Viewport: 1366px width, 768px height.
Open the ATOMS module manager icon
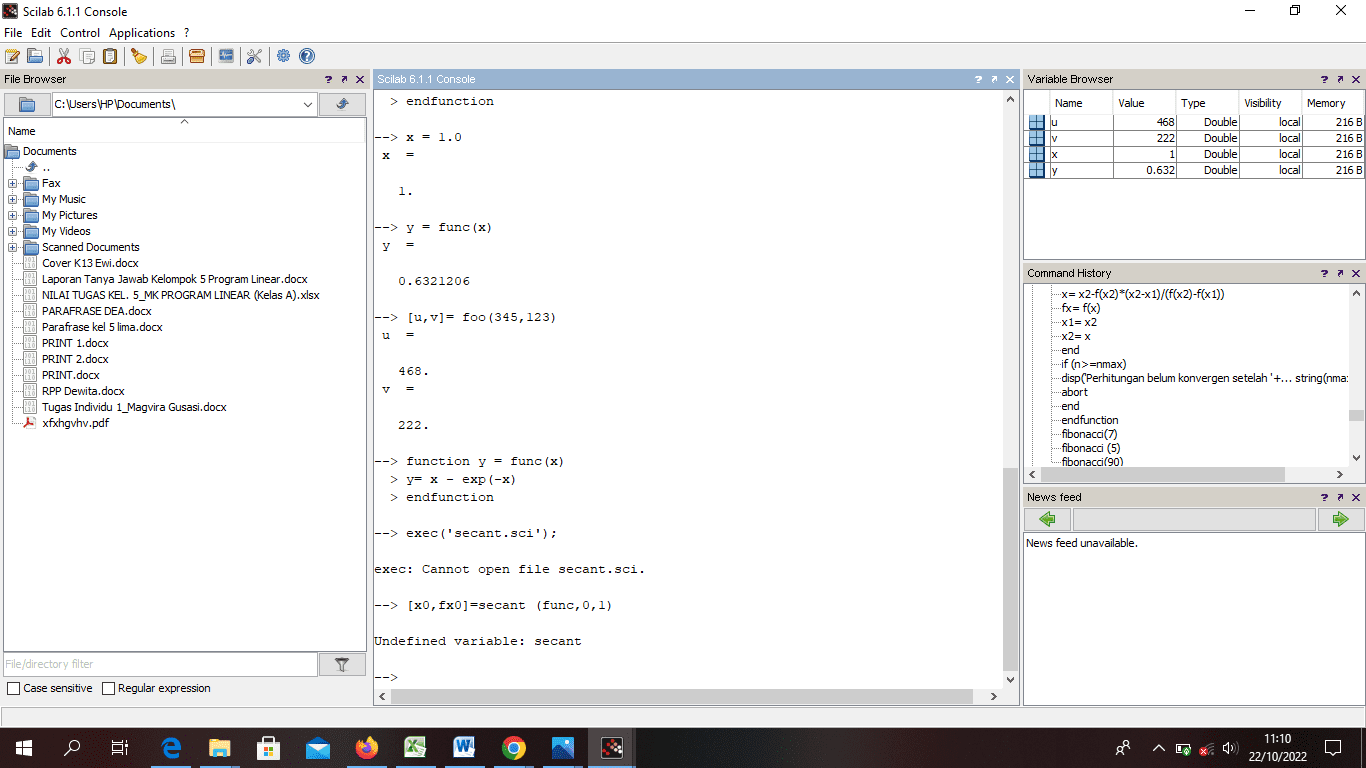(x=197, y=56)
